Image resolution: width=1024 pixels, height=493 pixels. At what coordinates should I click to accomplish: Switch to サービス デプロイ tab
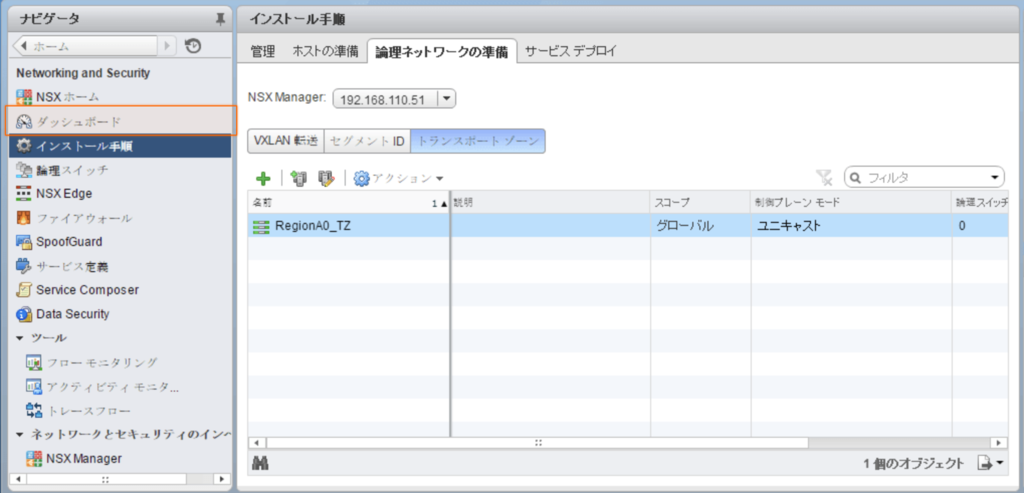click(x=570, y=51)
